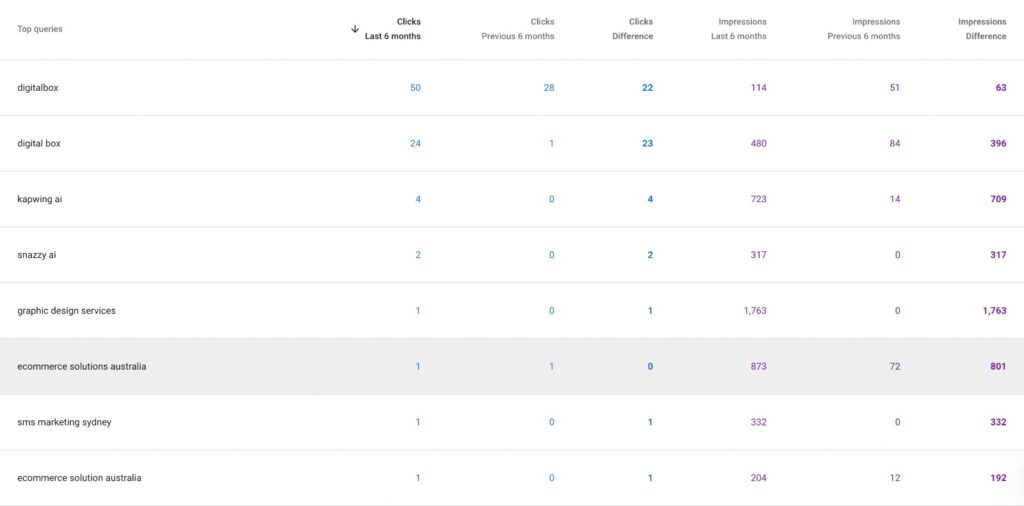Click the 801 impressions difference value

998,367
